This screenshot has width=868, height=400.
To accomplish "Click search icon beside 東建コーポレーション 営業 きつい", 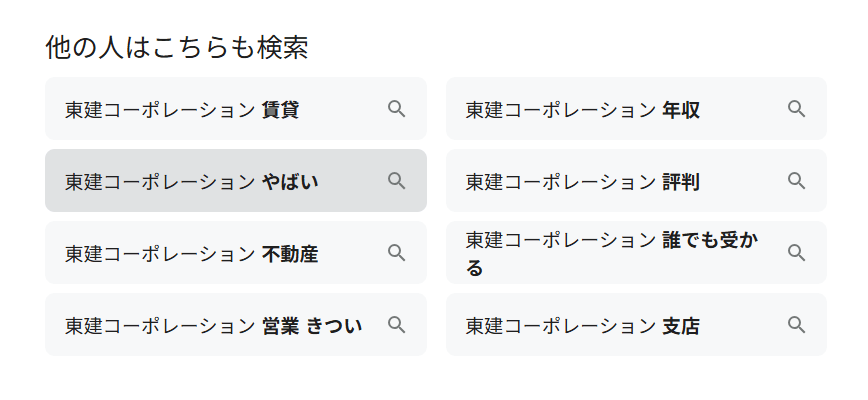I will point(396,325).
